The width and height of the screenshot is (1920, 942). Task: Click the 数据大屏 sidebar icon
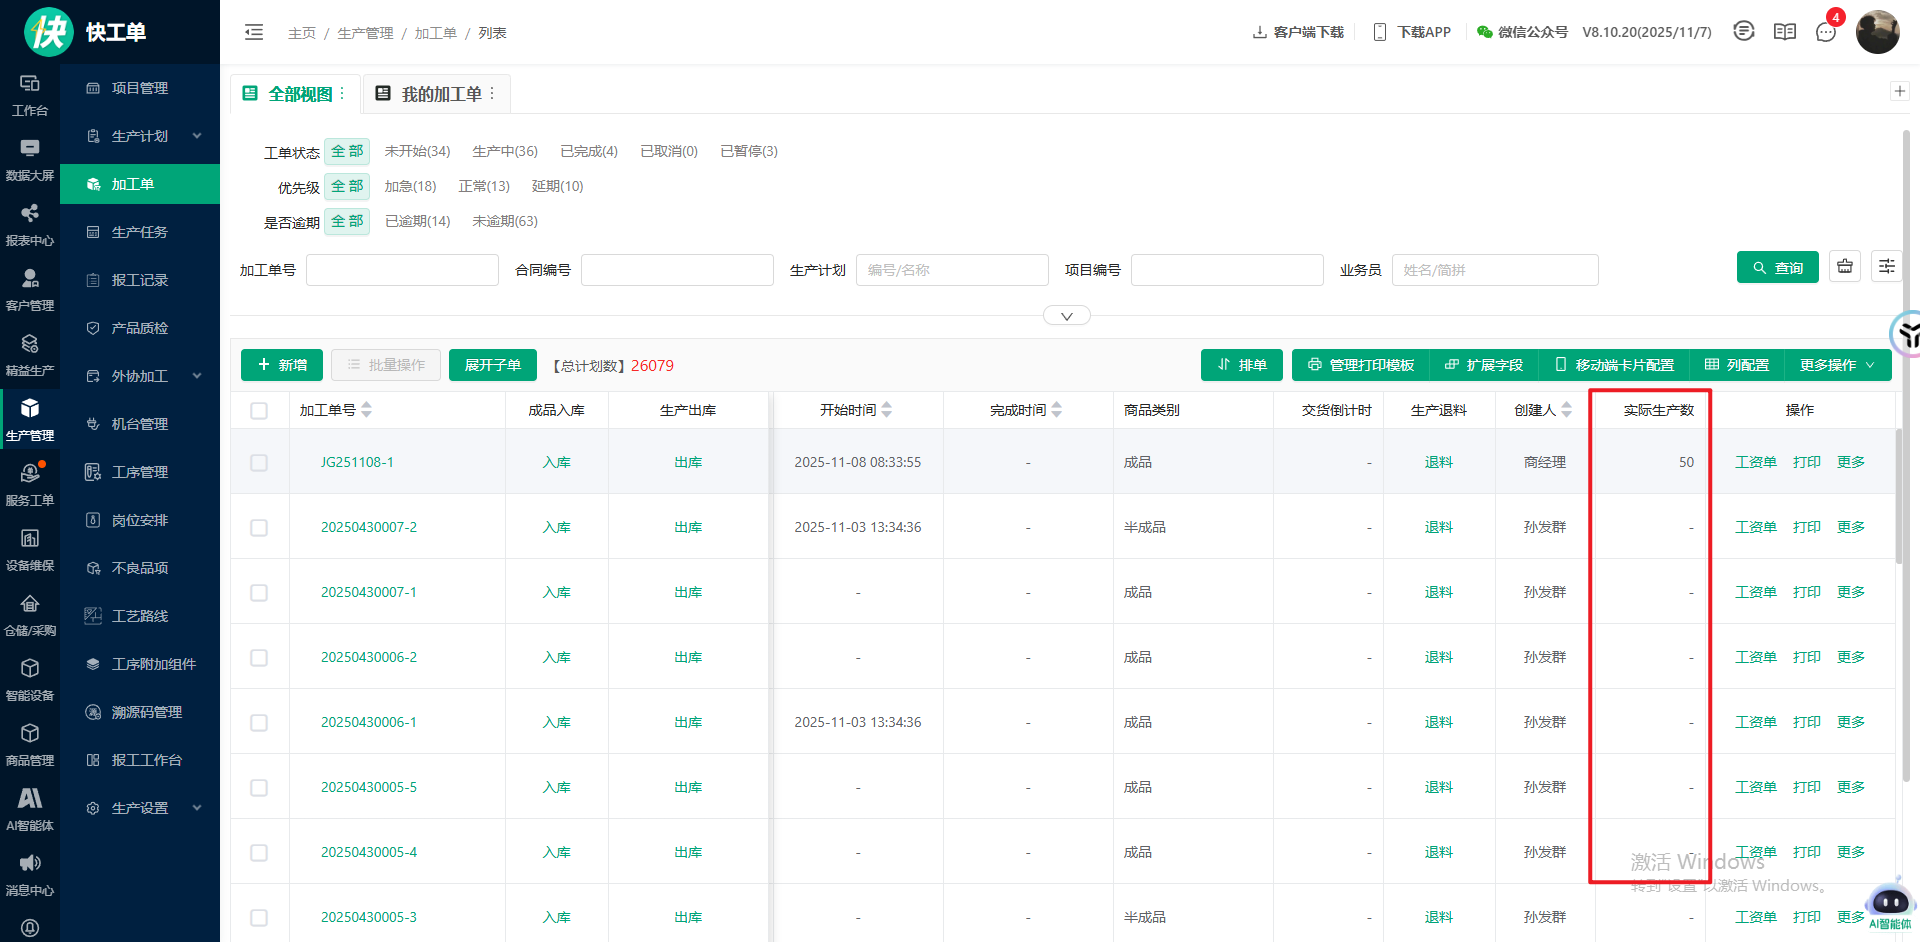coord(30,159)
